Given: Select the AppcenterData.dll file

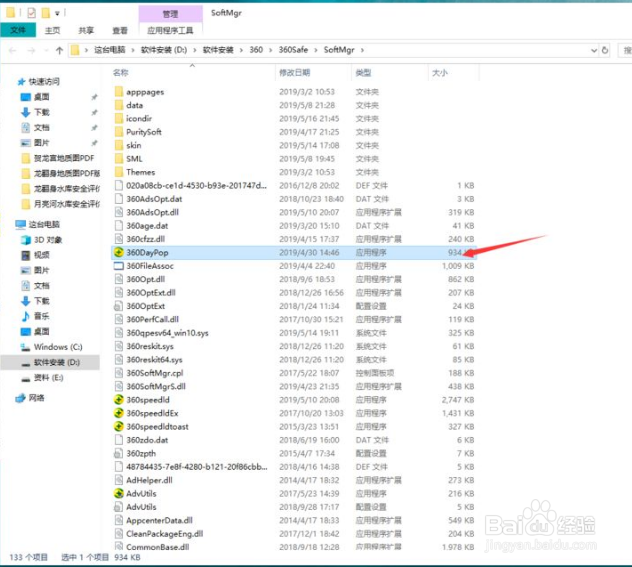Looking at the screenshot, I should (x=159, y=520).
